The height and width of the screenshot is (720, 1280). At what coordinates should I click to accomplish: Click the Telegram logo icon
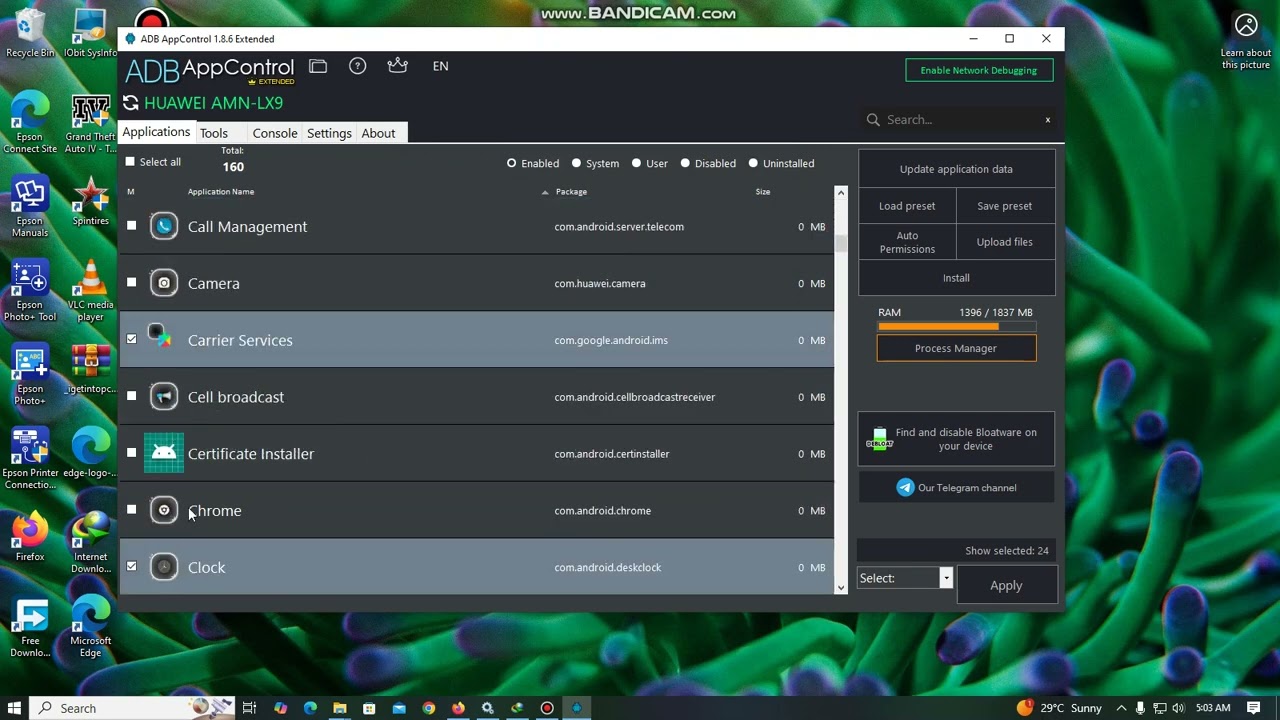point(905,488)
